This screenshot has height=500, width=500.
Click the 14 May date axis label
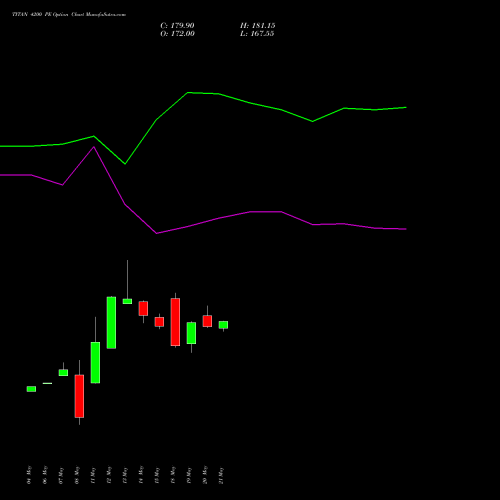(141, 475)
